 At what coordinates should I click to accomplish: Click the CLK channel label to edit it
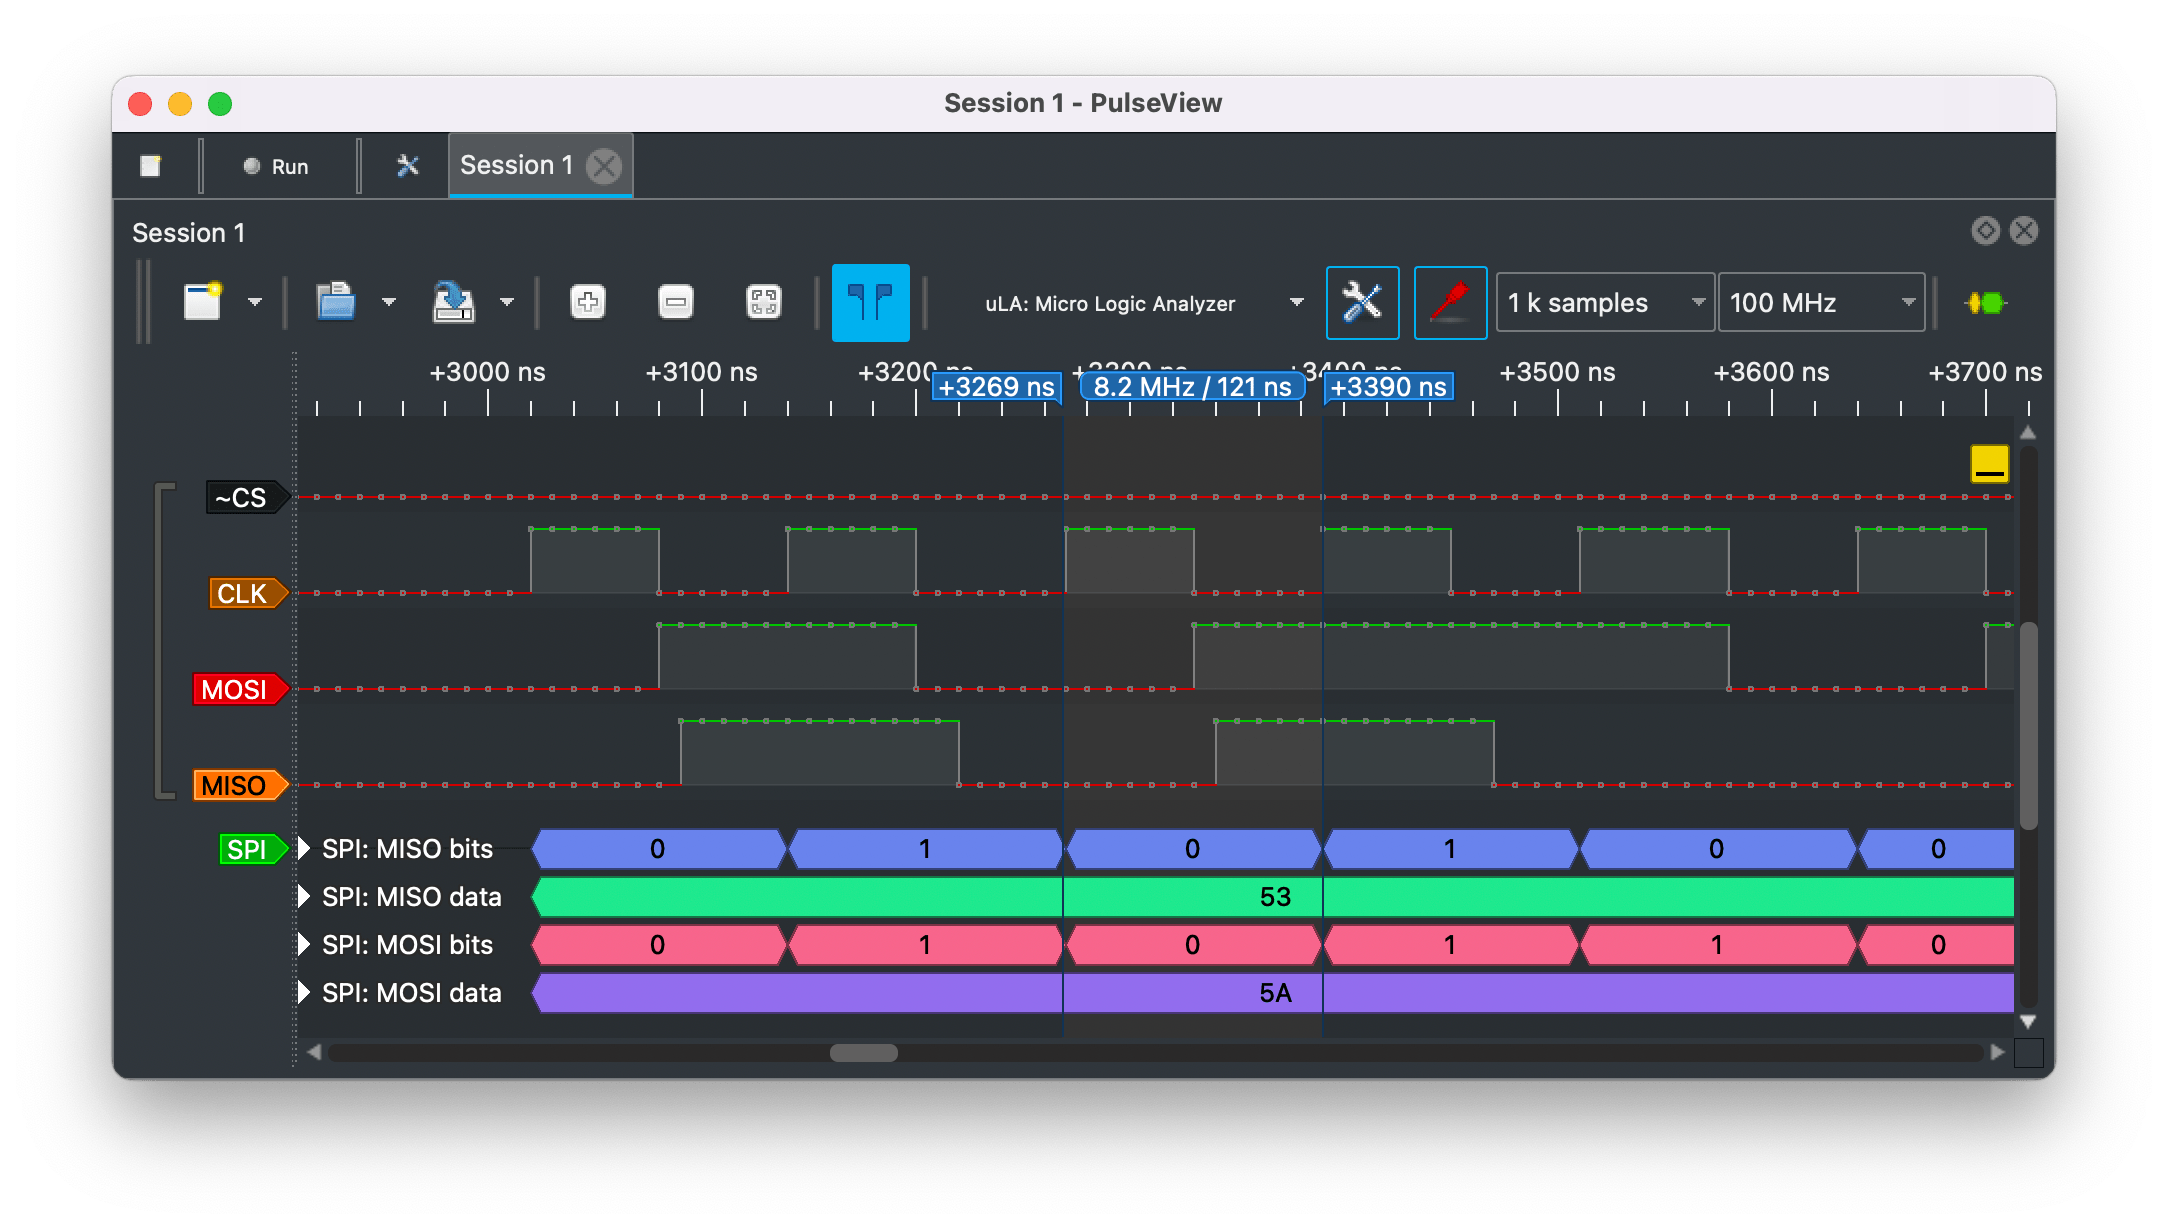(x=243, y=592)
